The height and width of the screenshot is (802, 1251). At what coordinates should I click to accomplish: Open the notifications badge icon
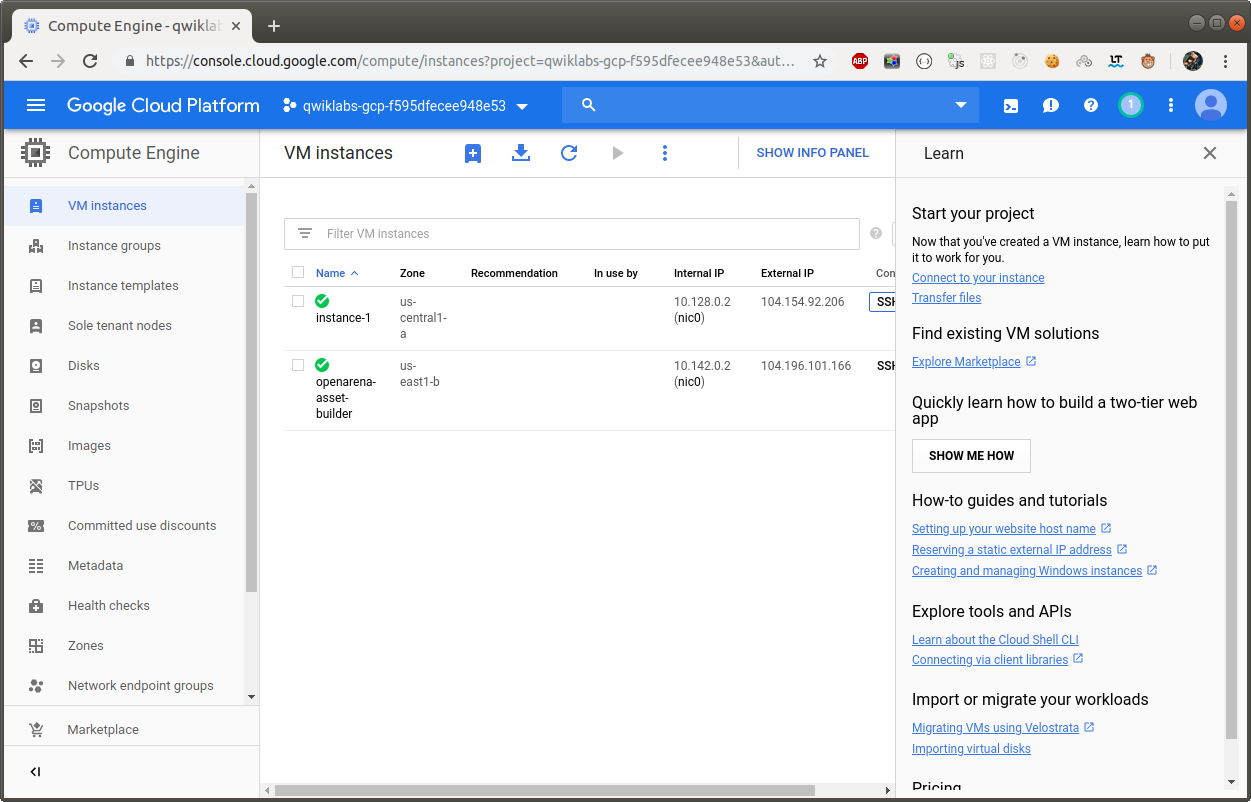click(x=1131, y=105)
